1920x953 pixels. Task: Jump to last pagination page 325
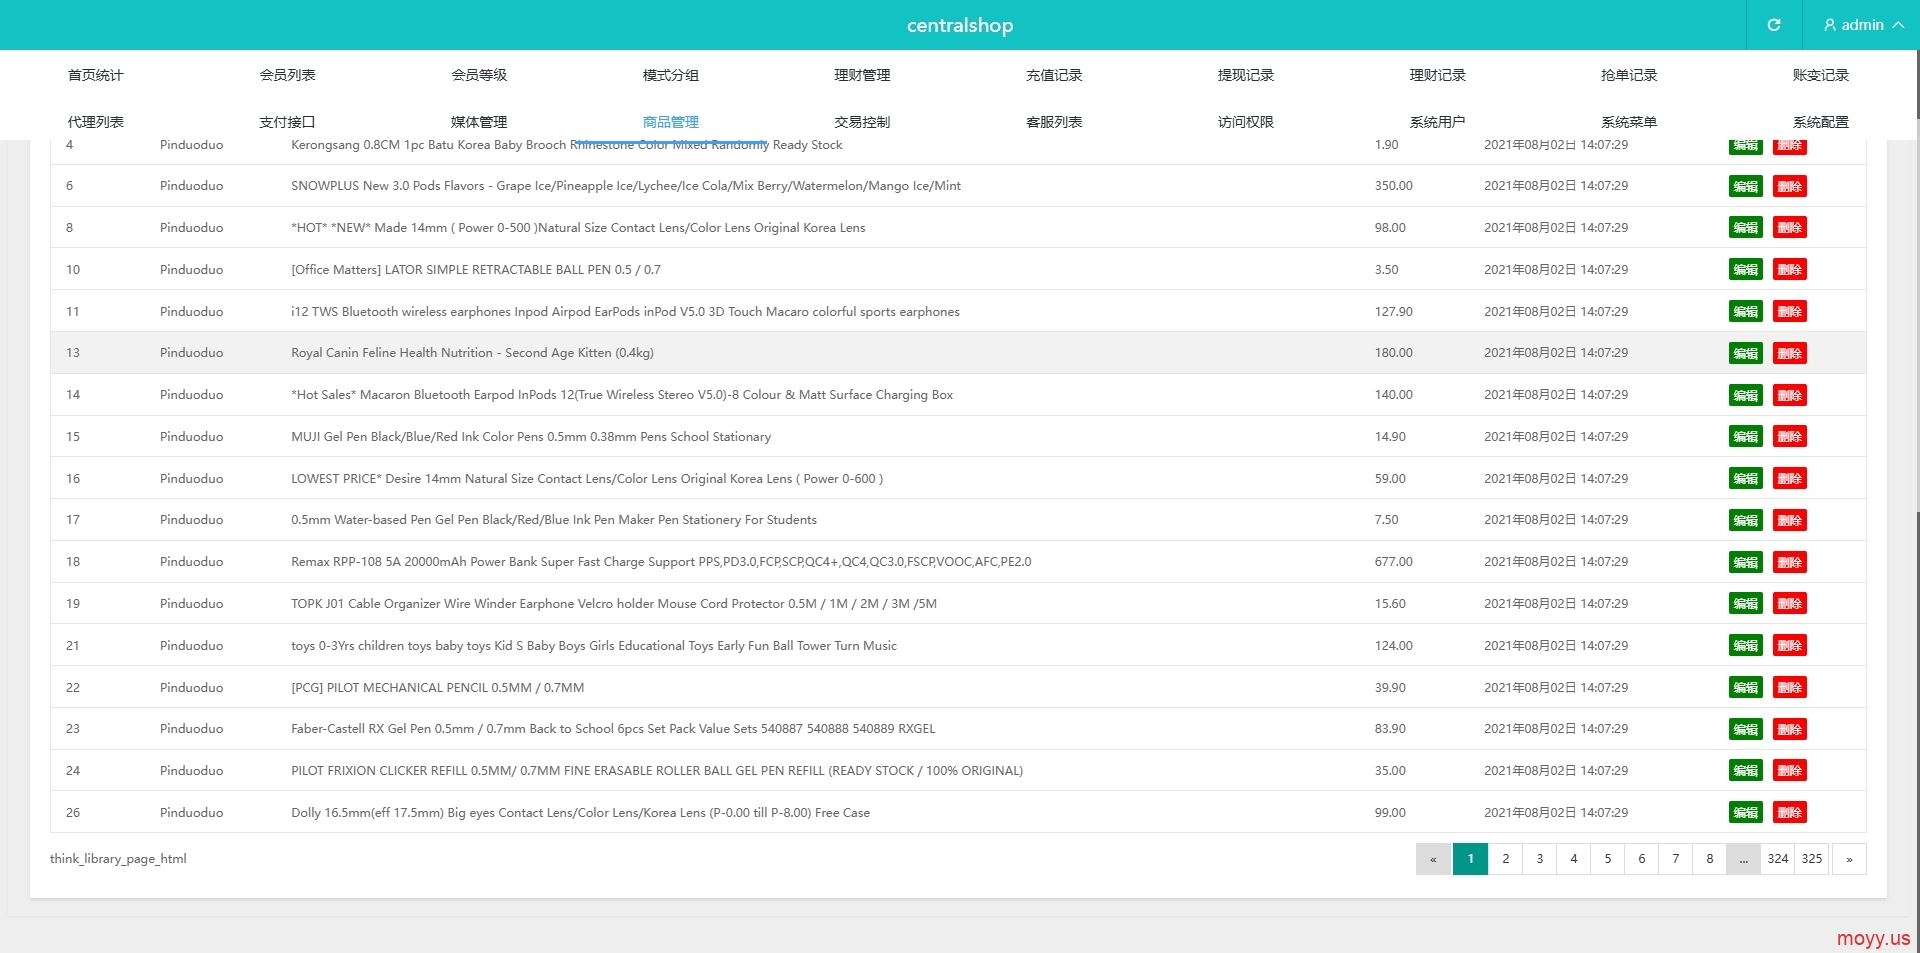(1812, 859)
